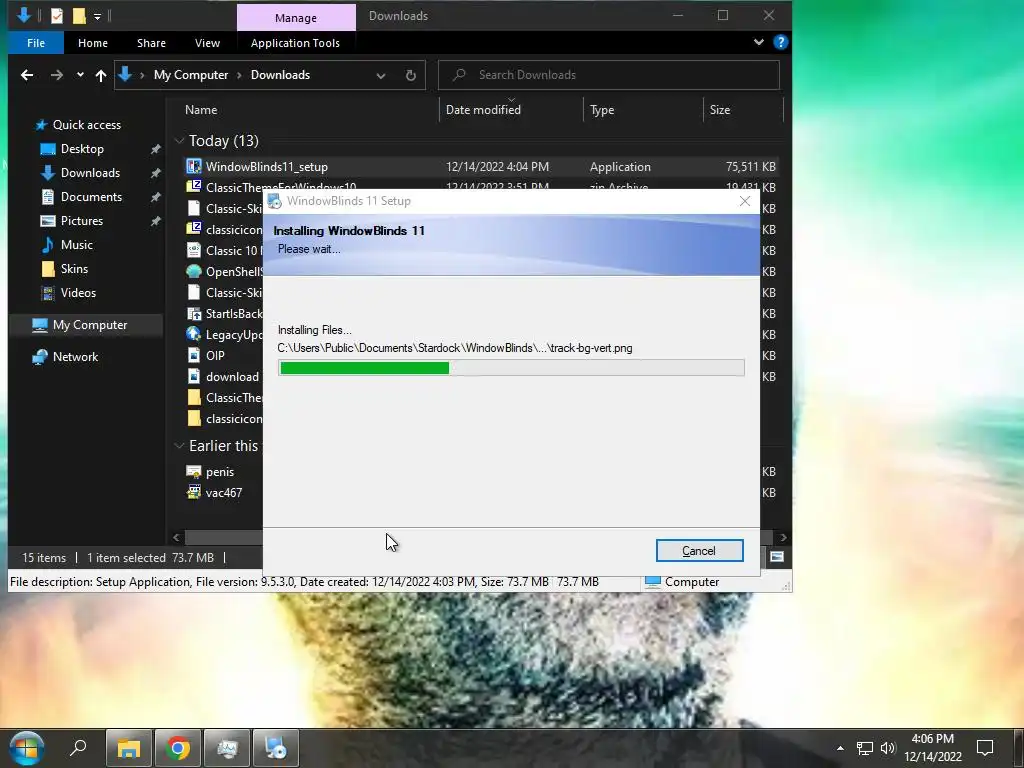Sort by the Date modified column
1024x768 pixels.
483,110
